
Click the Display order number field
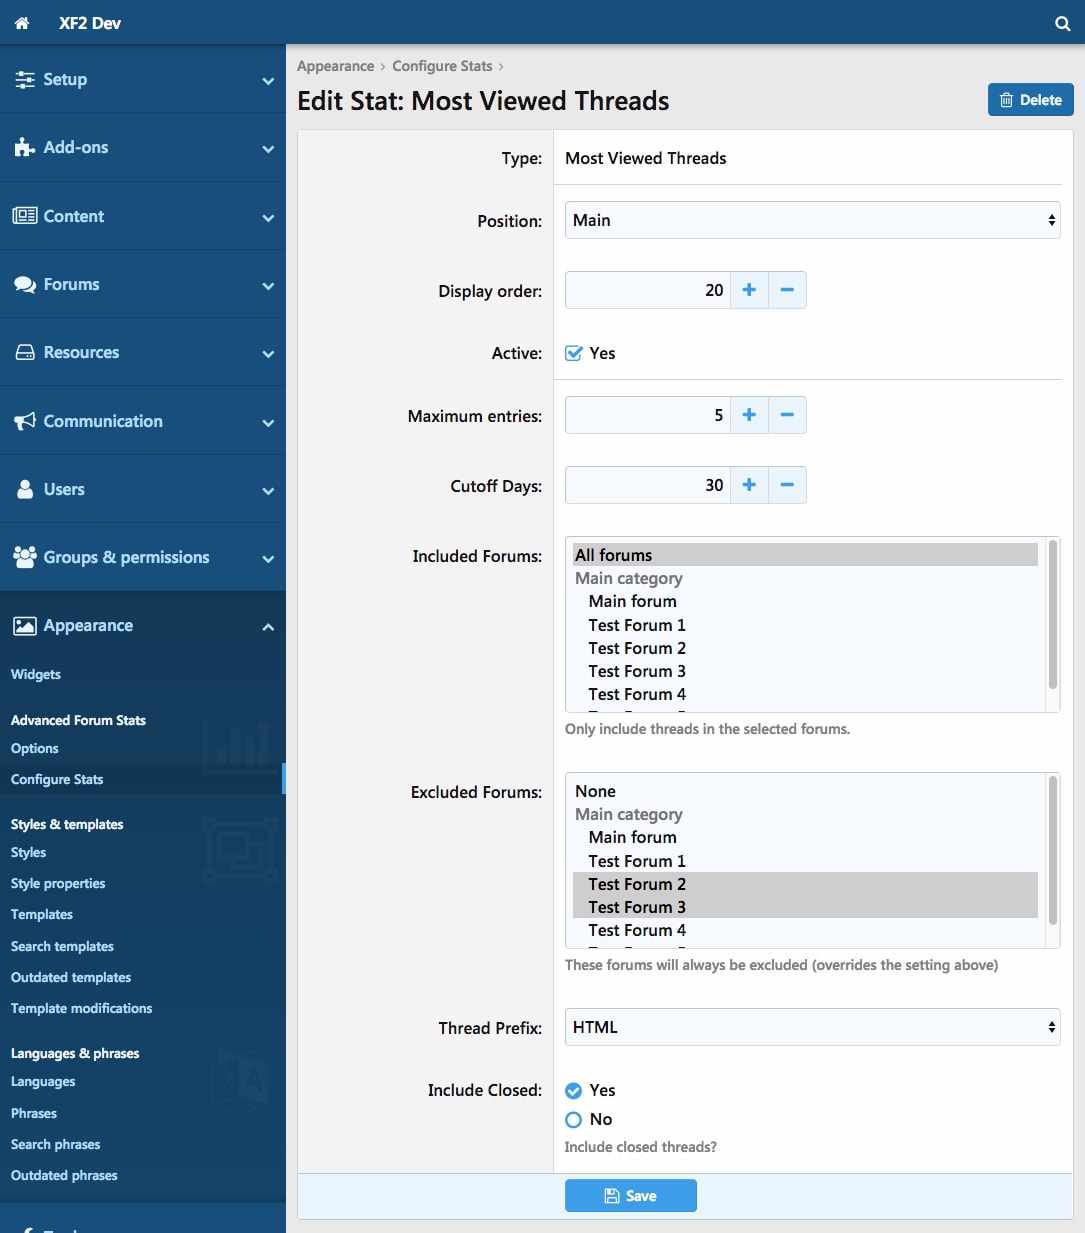coord(648,290)
